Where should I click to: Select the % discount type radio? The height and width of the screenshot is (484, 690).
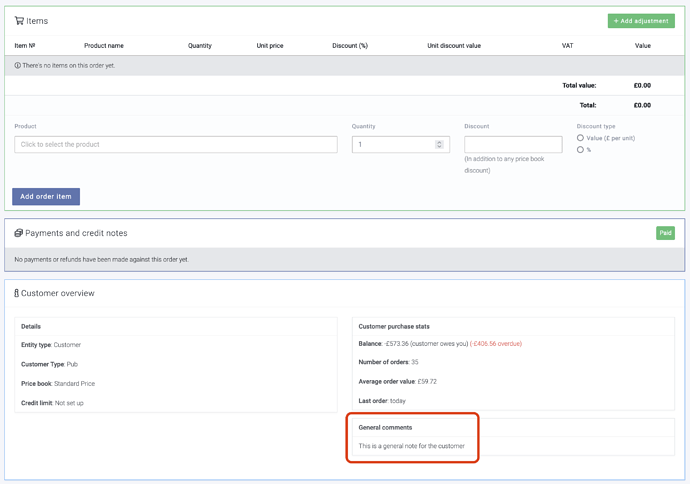(x=580, y=150)
